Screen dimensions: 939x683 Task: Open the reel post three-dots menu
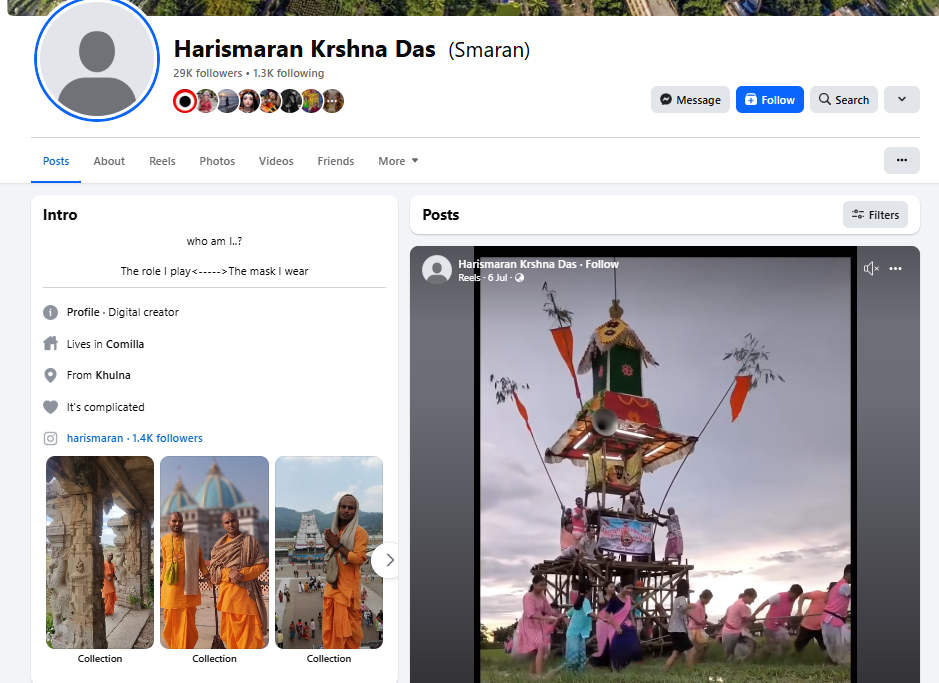tap(896, 268)
